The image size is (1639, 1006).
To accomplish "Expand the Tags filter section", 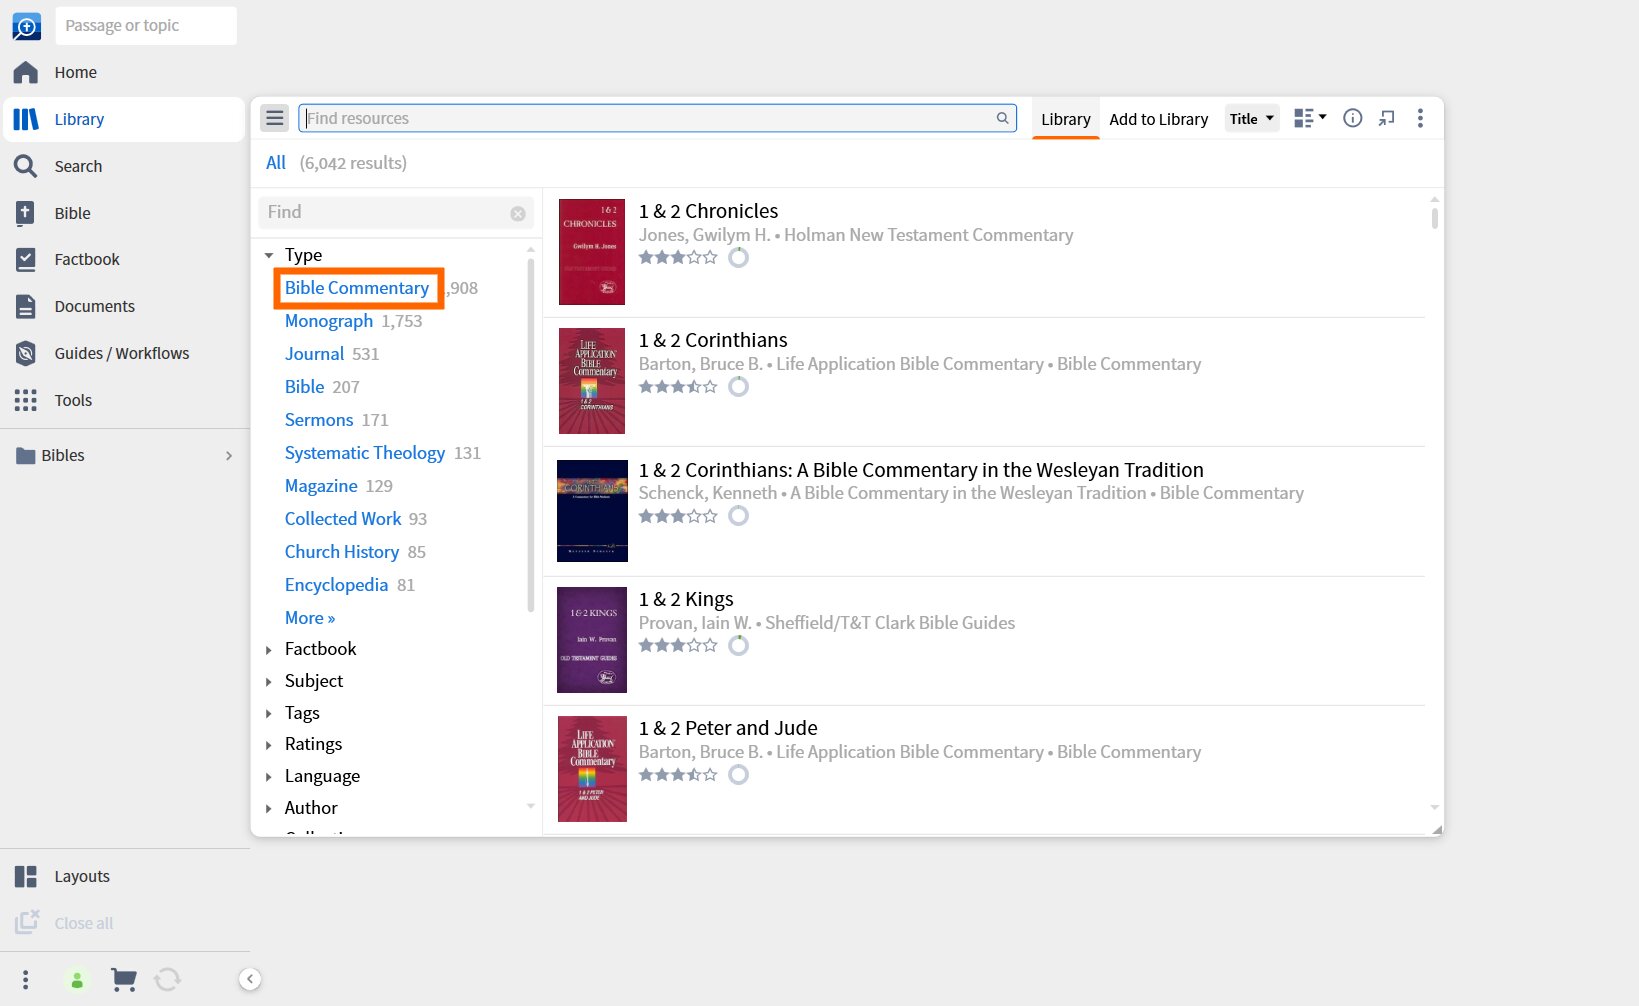I will tap(269, 714).
